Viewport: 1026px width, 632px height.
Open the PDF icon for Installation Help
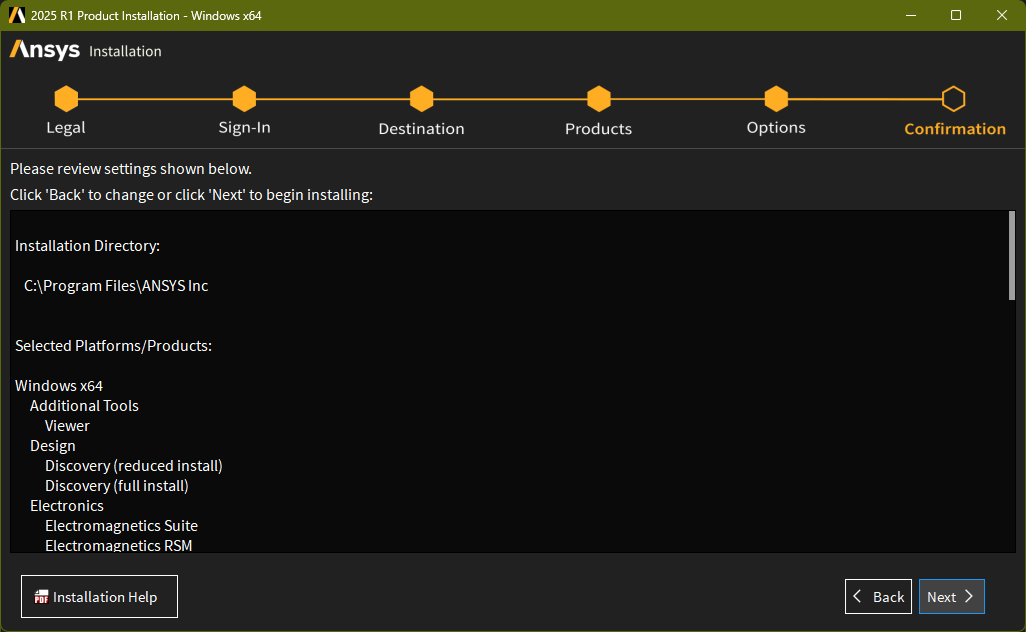41,597
